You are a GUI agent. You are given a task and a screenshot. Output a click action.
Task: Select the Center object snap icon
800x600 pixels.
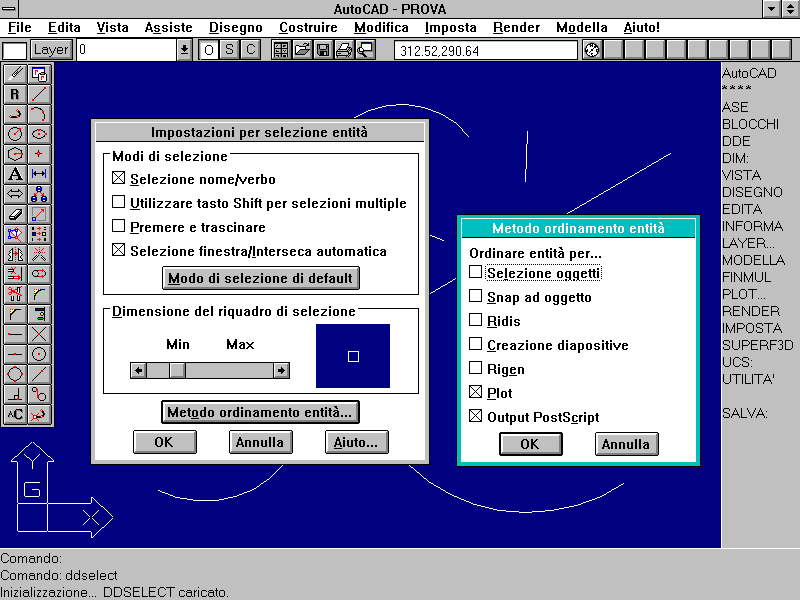point(39,354)
